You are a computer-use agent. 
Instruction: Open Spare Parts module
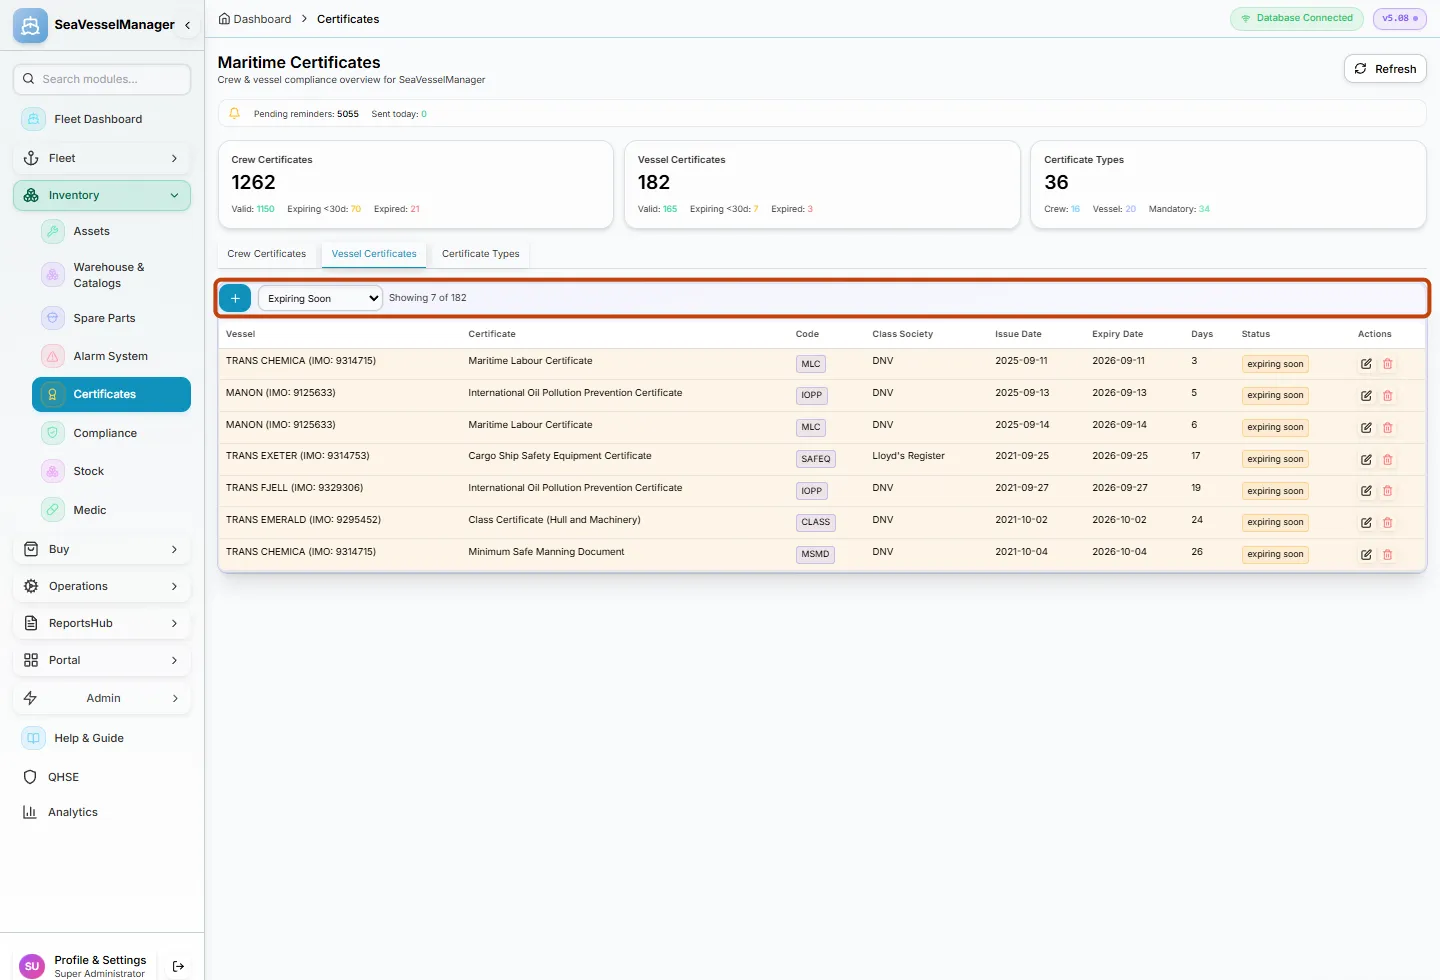(x=111, y=318)
